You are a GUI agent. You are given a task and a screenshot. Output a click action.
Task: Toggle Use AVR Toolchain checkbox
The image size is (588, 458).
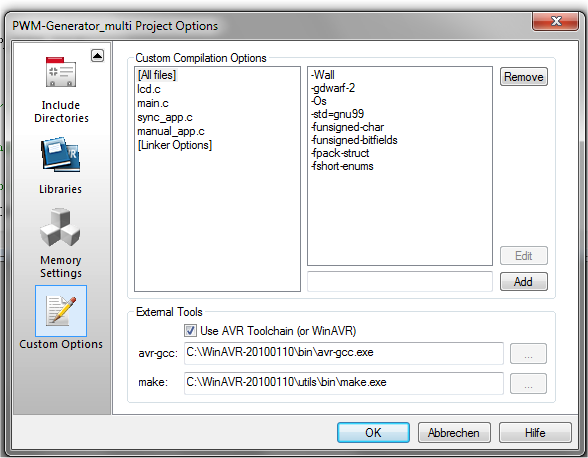pyautogui.click(x=190, y=330)
